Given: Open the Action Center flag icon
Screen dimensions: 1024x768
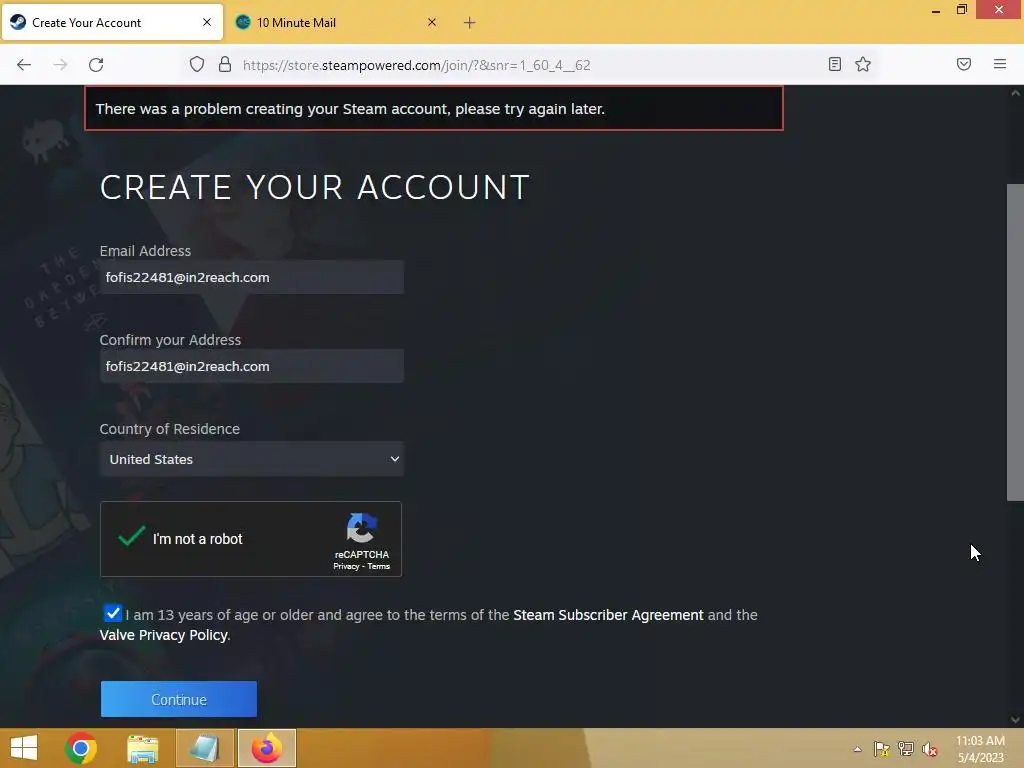Looking at the screenshot, I should point(882,749).
